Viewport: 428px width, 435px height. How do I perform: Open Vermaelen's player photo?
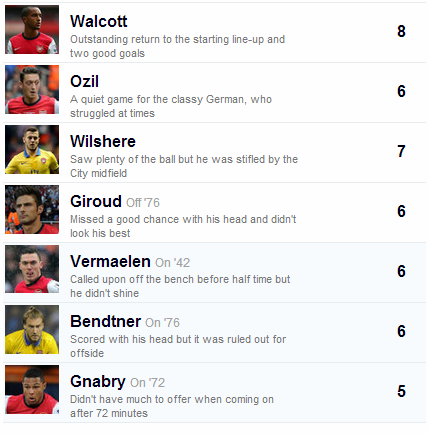tap(32, 269)
